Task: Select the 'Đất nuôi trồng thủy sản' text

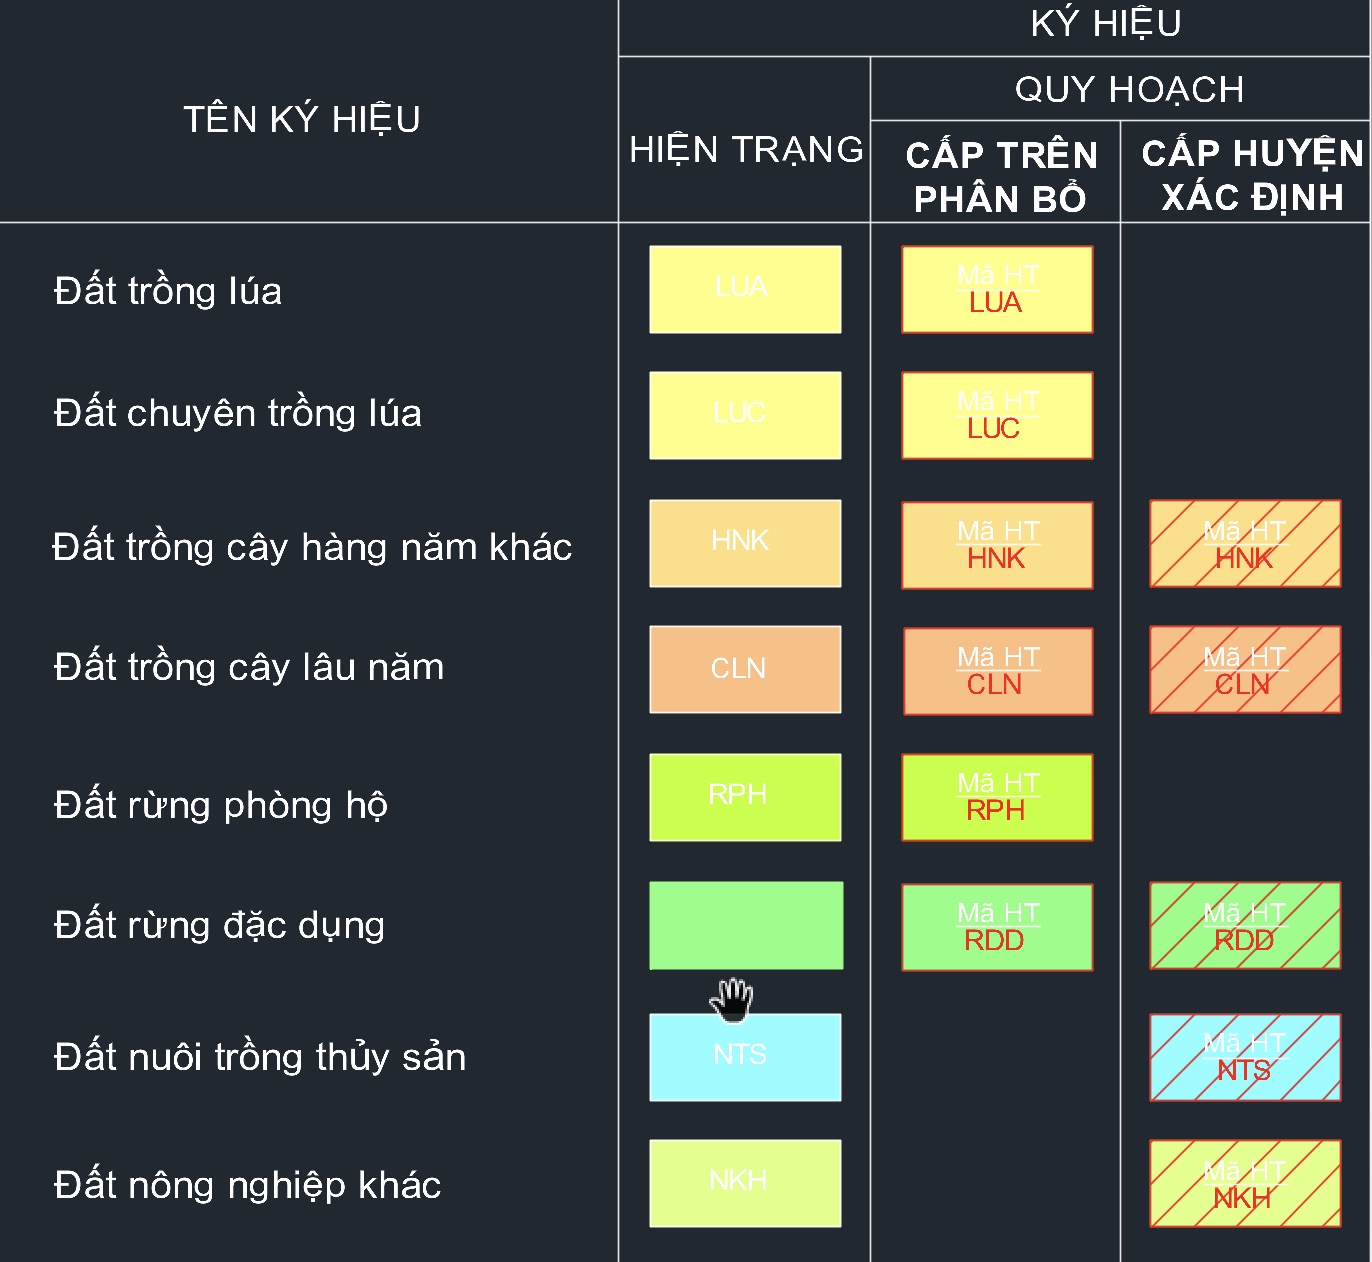Action: coord(260,1057)
